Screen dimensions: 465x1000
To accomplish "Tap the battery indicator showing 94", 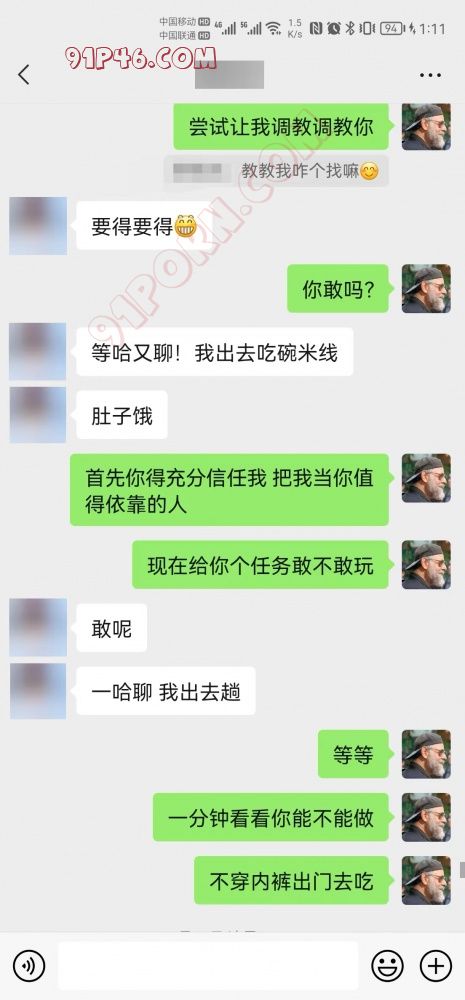I will coord(393,29).
